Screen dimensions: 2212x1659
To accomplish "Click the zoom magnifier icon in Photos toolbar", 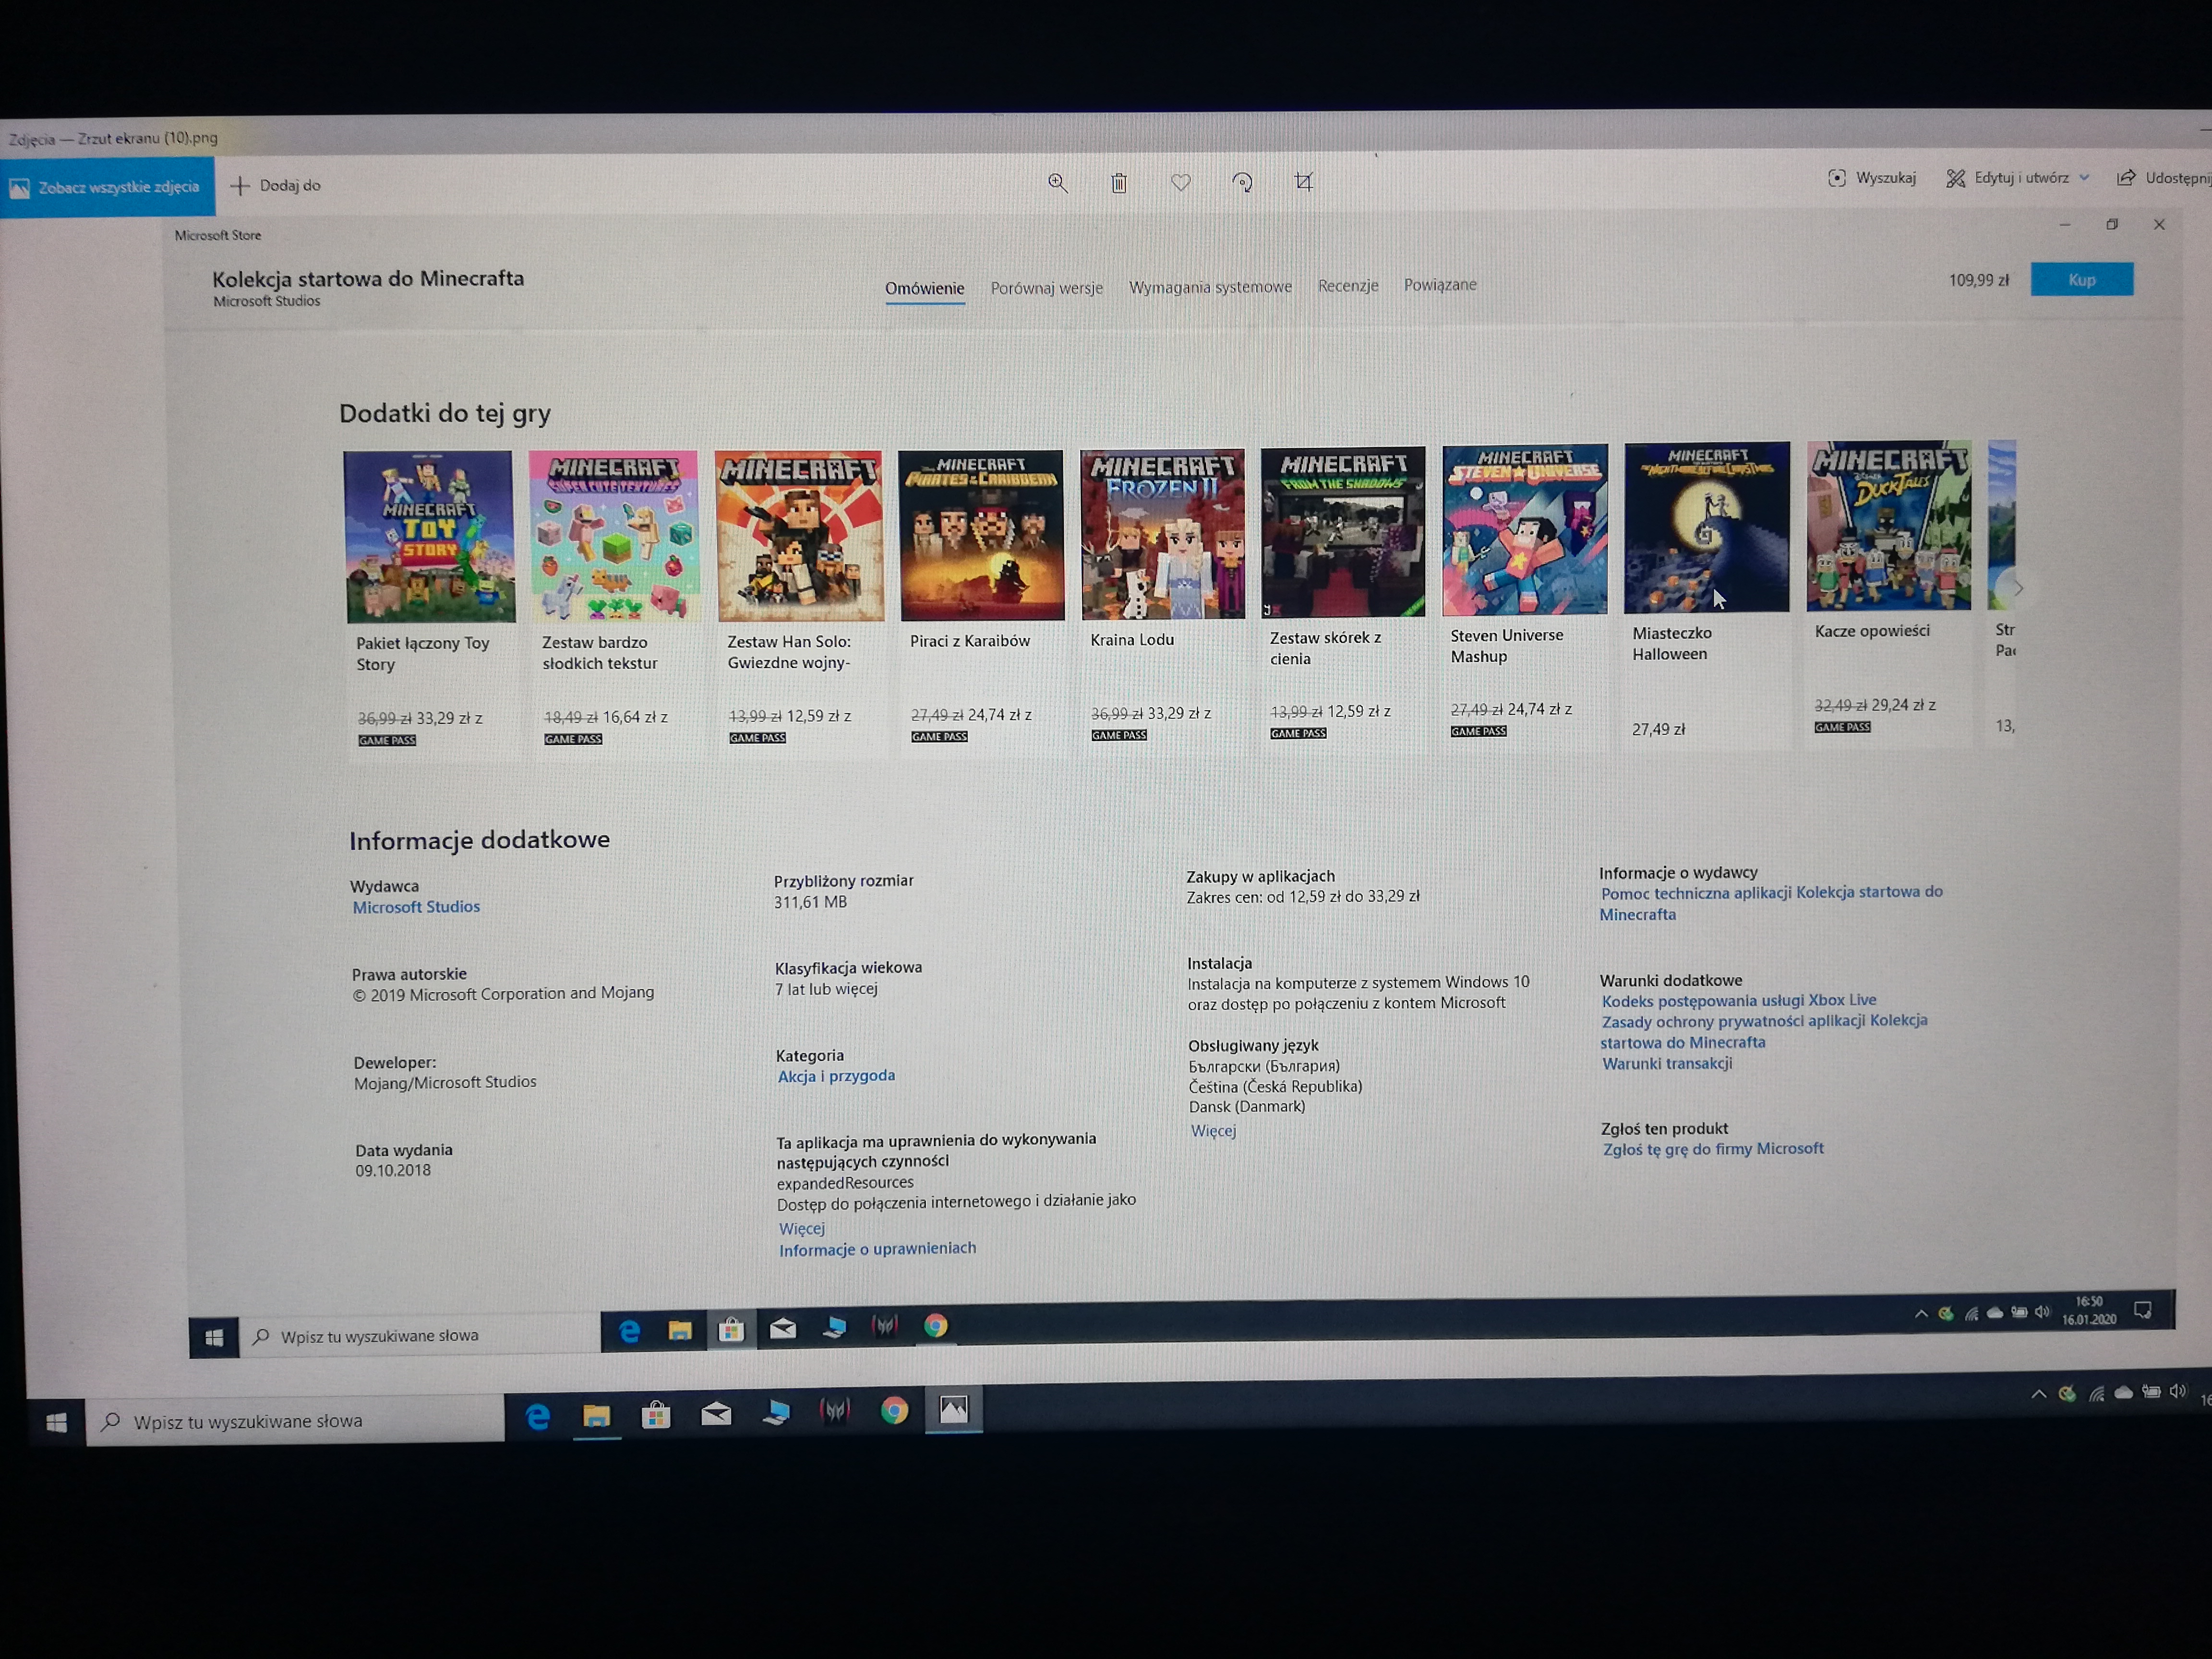I will click(x=1057, y=183).
